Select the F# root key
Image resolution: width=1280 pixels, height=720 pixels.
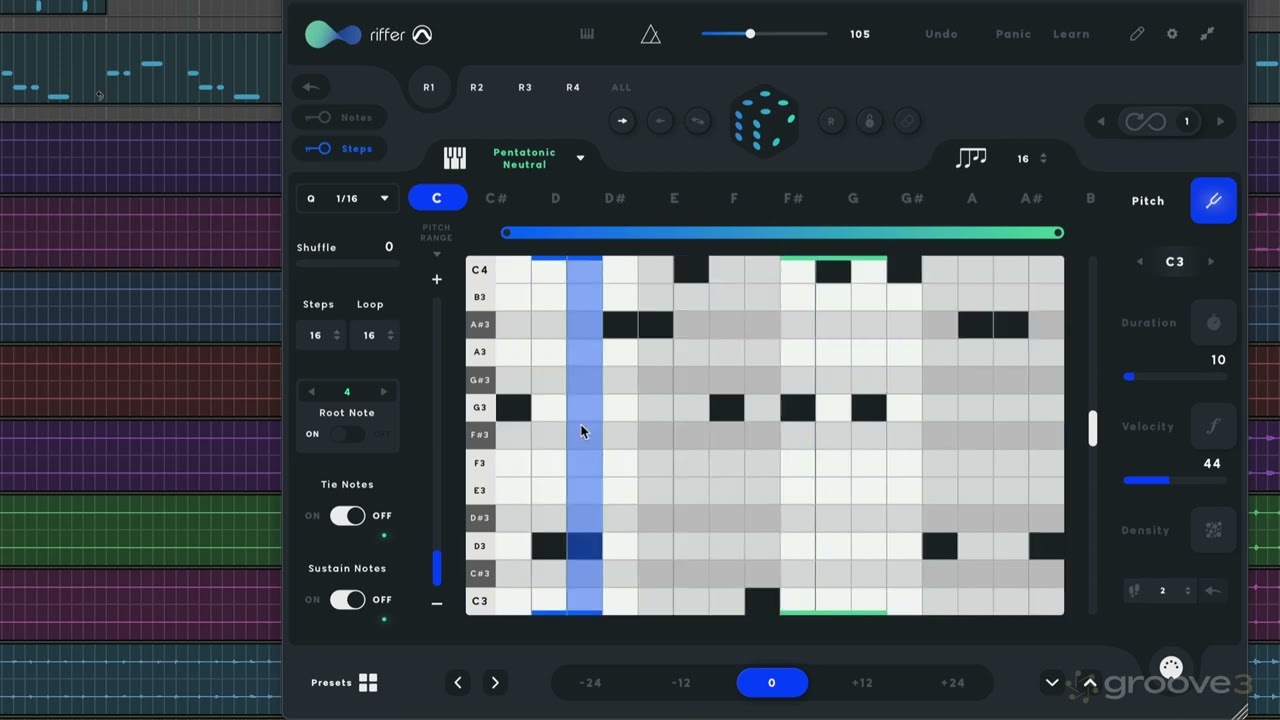coord(793,198)
